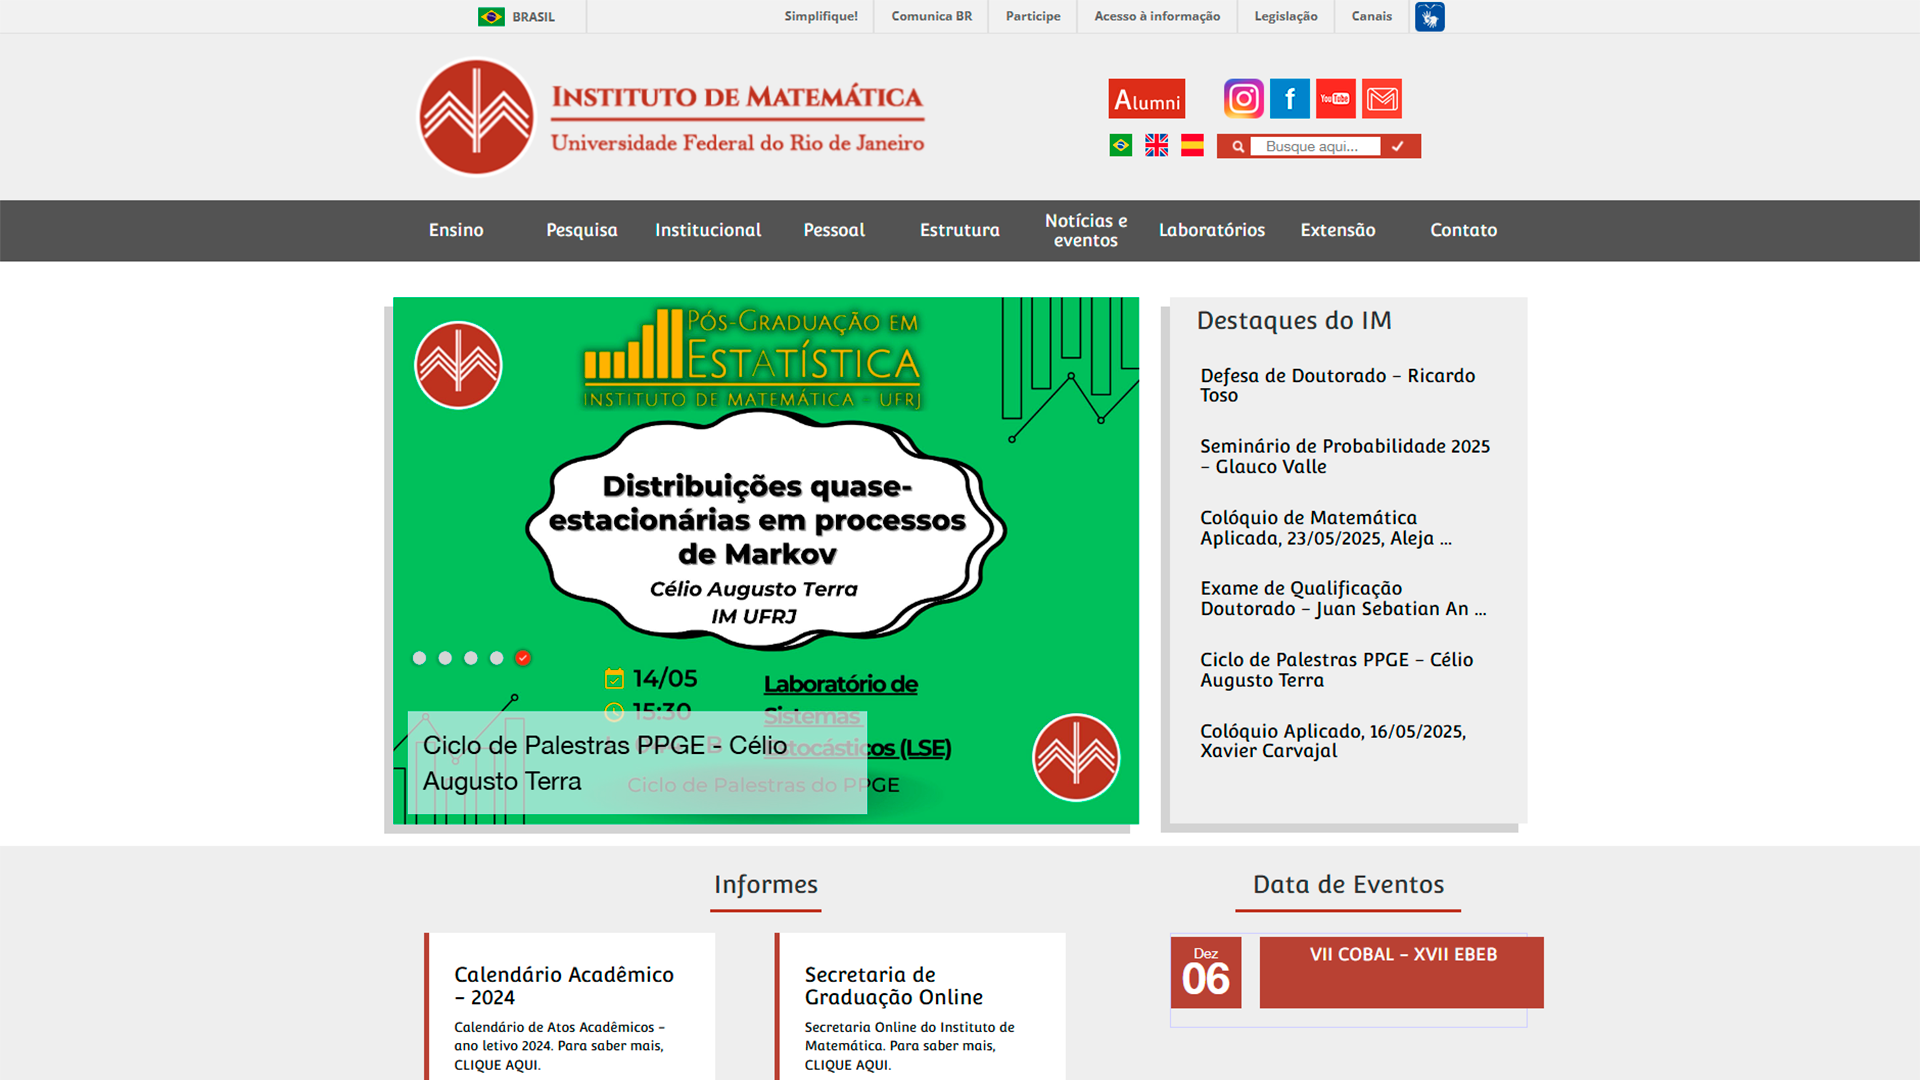Open the YouTube icon link
This screenshot has height=1080, width=1920.
[1335, 98]
